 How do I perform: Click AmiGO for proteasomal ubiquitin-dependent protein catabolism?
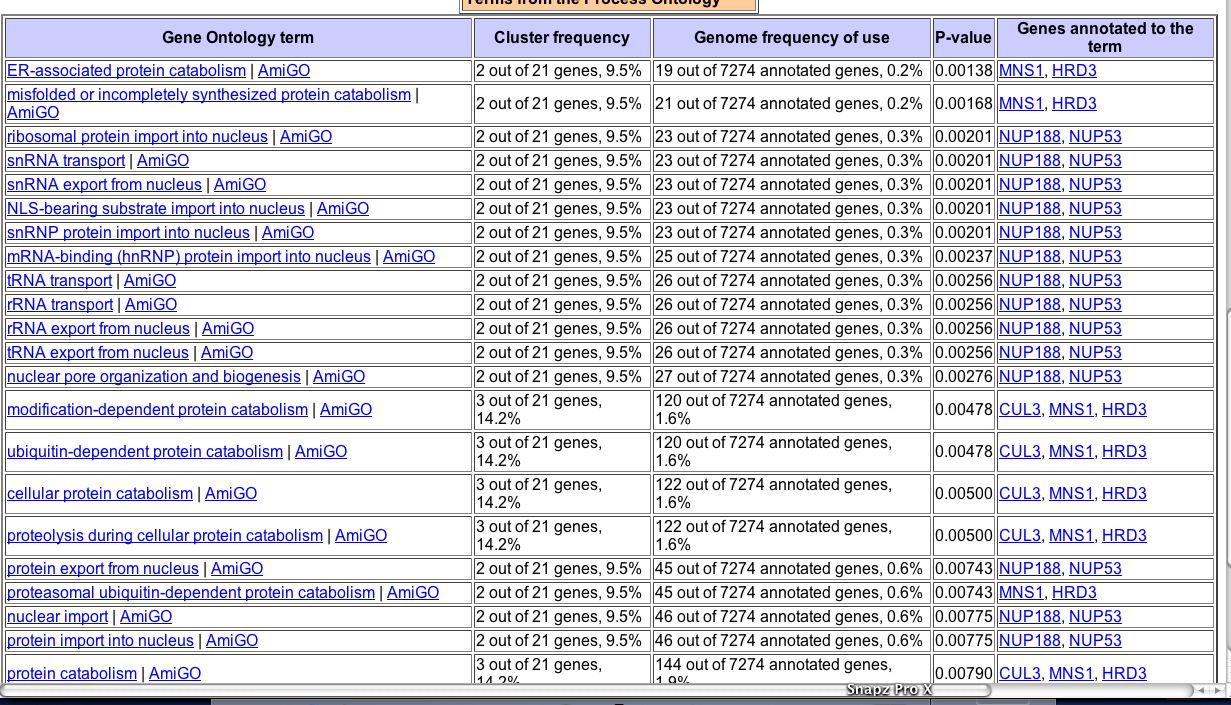pyautogui.click(x=413, y=593)
